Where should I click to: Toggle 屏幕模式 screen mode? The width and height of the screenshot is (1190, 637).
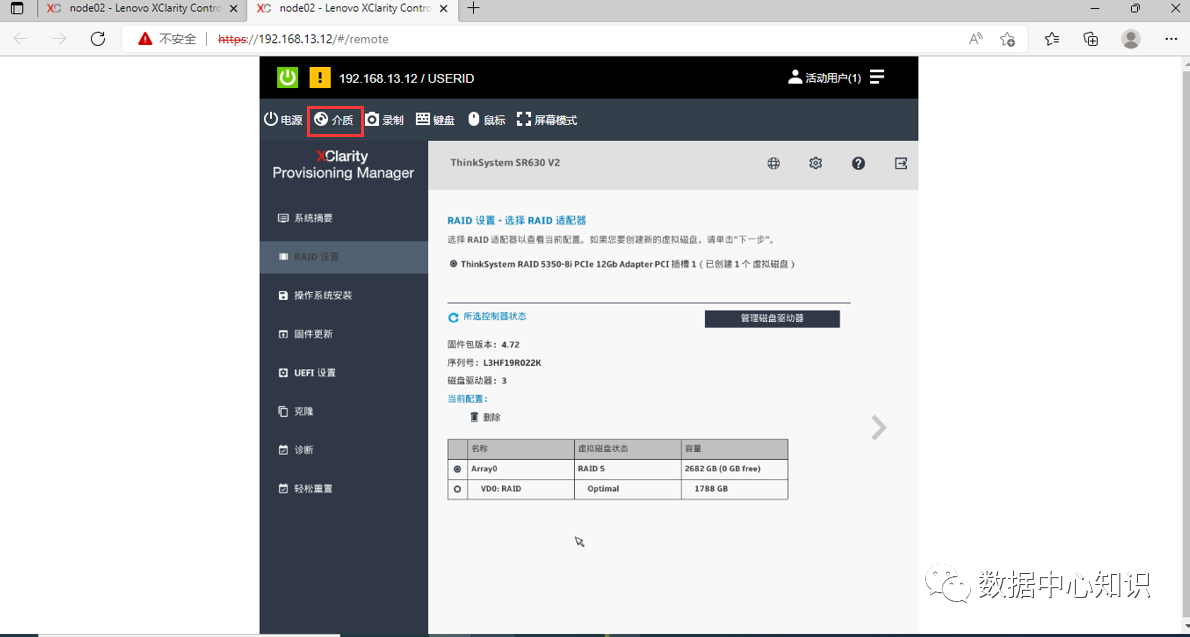point(547,120)
